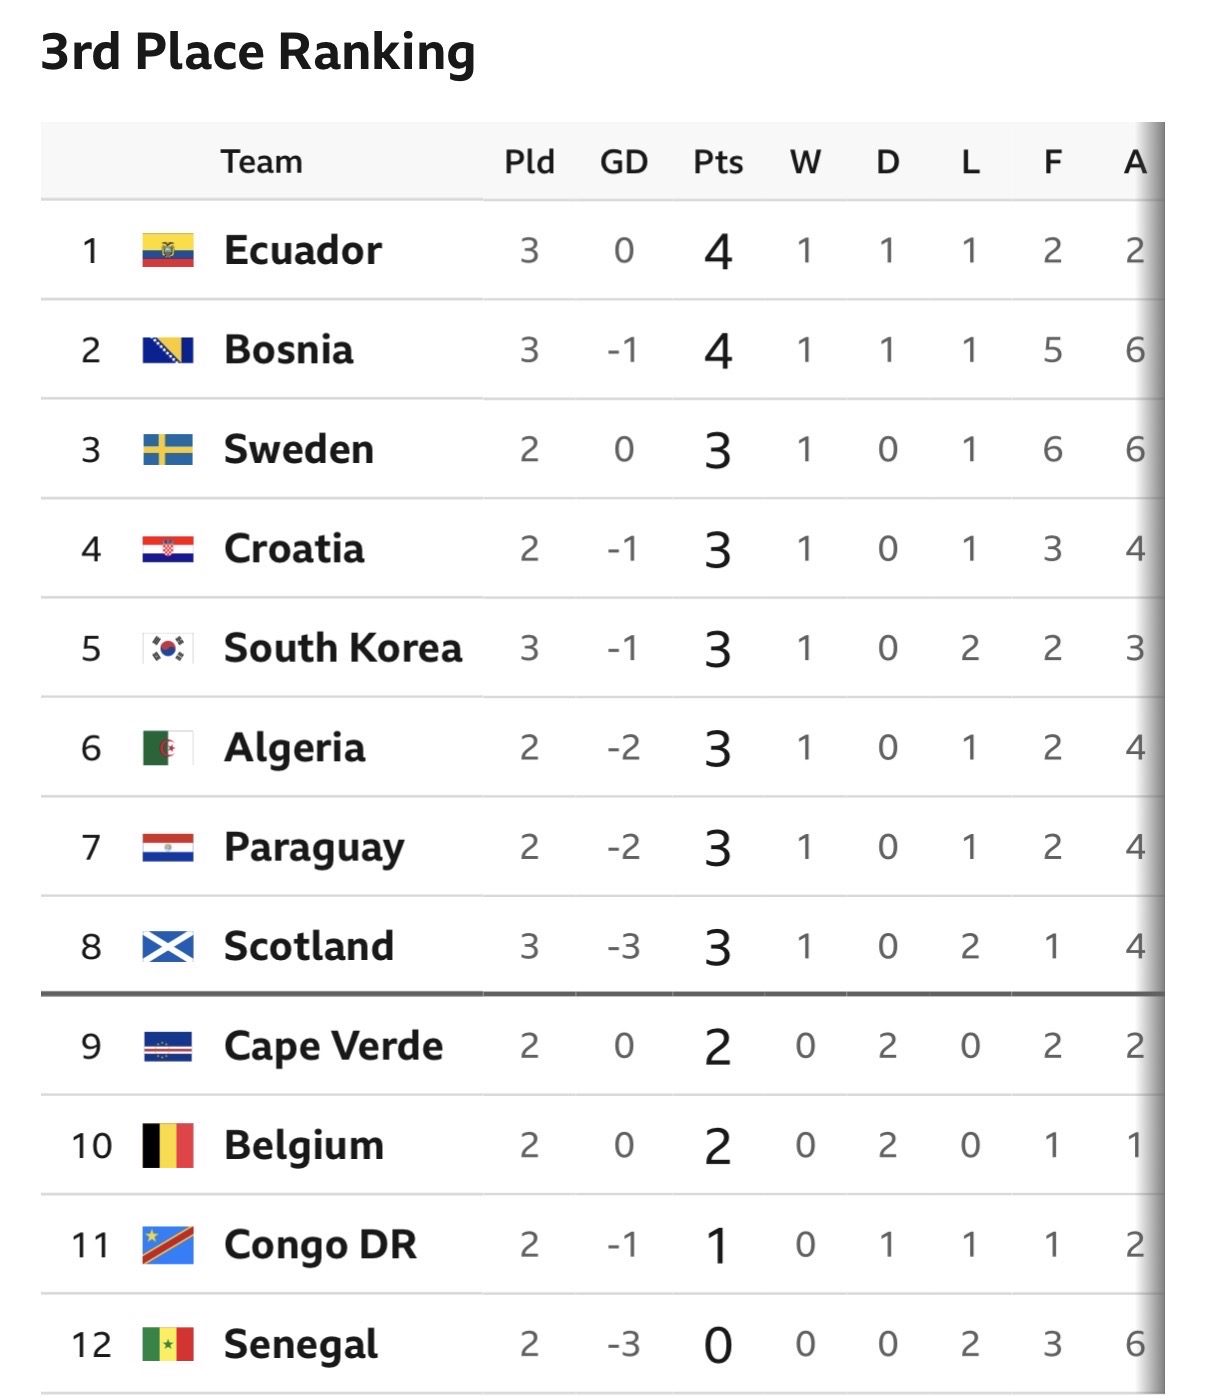Tap the South Korea flag icon
1206x1398 pixels.
[168, 648]
